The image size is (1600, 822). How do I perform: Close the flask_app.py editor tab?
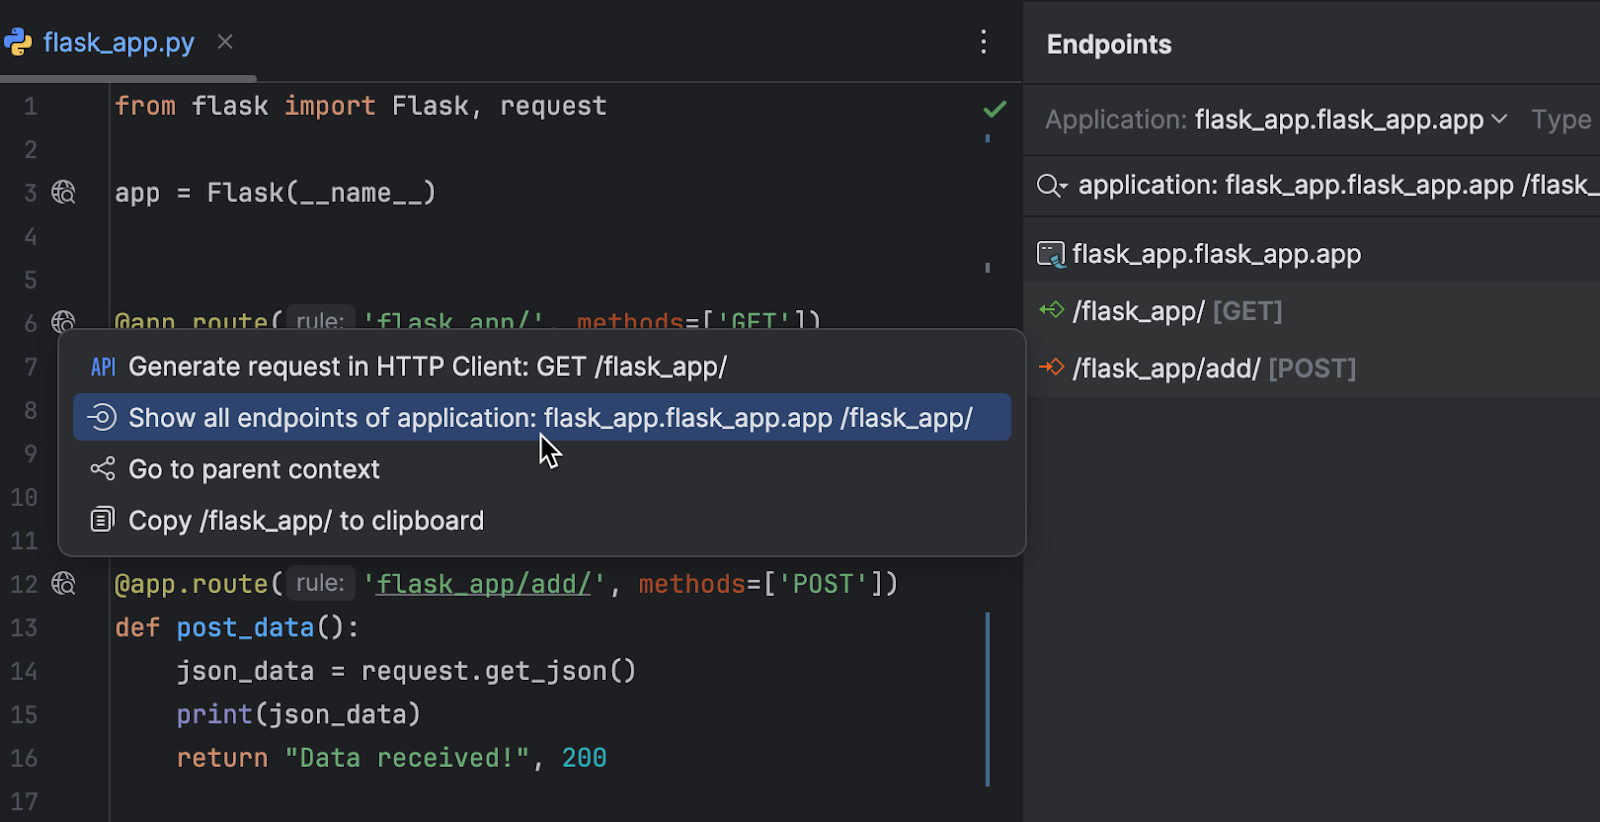pyautogui.click(x=225, y=42)
